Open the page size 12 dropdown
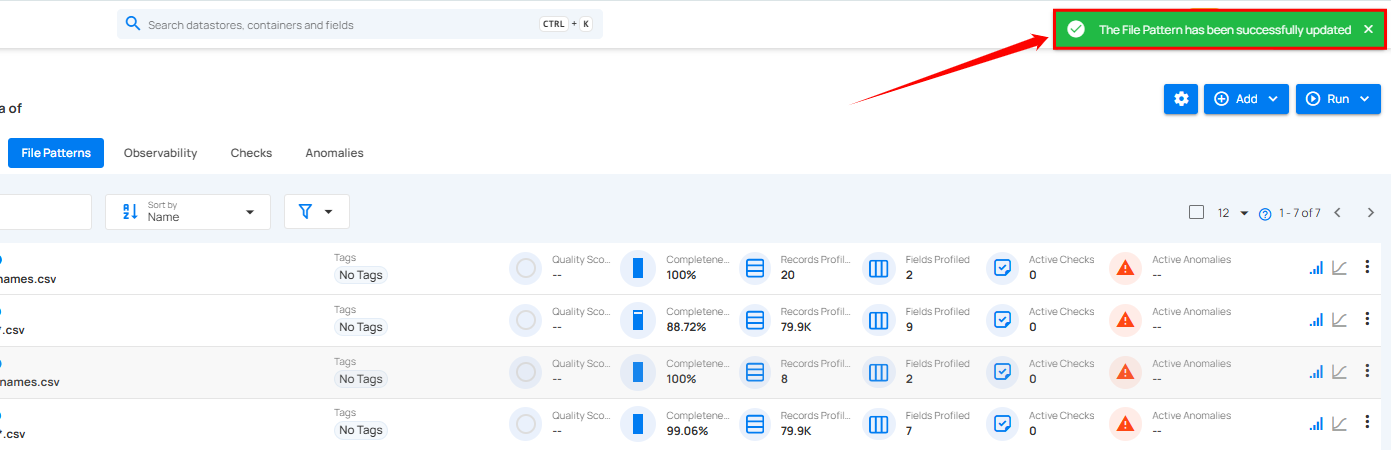The height and width of the screenshot is (450, 1391). [x=1233, y=213]
